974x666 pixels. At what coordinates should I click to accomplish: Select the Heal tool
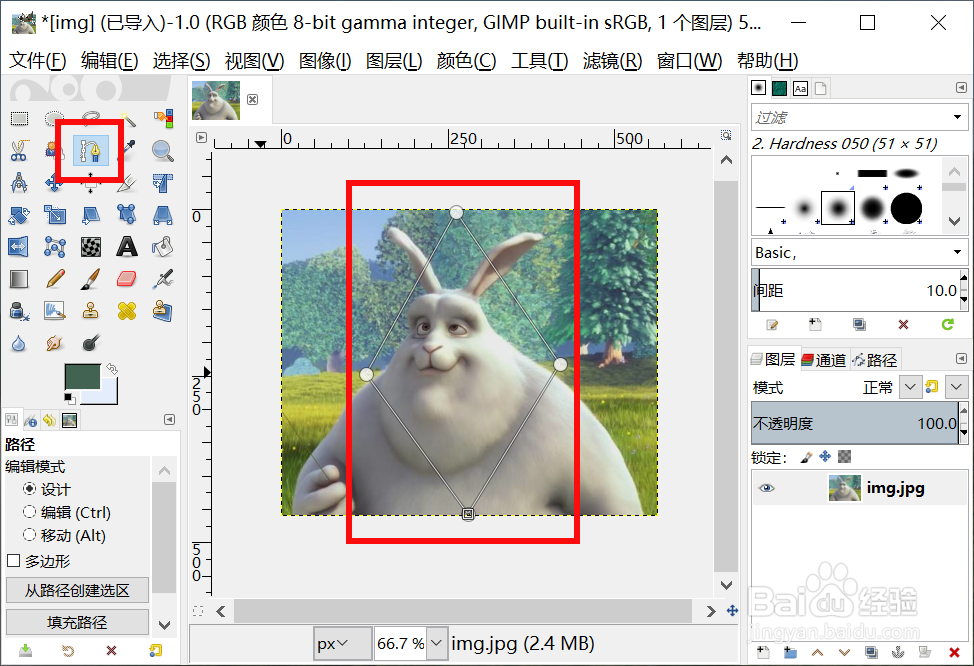(127, 311)
